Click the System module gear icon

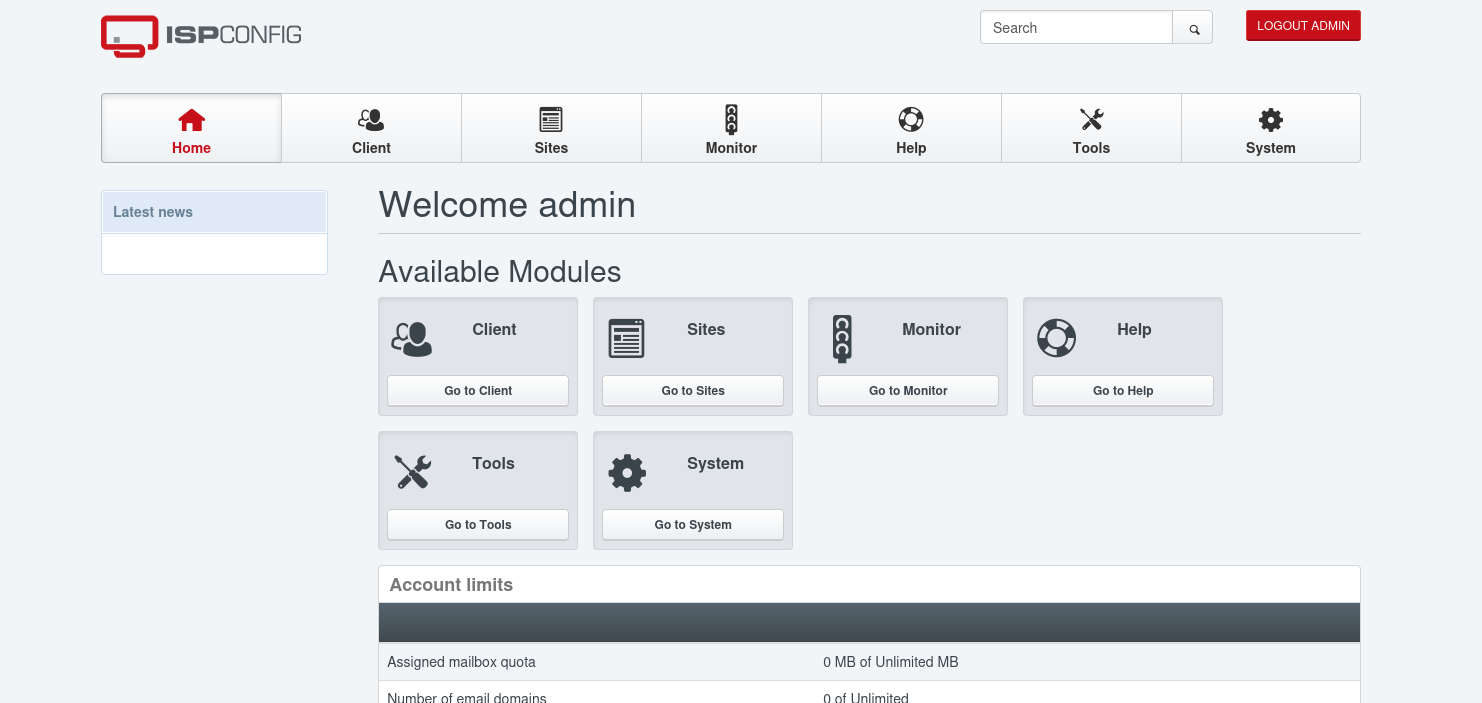627,472
